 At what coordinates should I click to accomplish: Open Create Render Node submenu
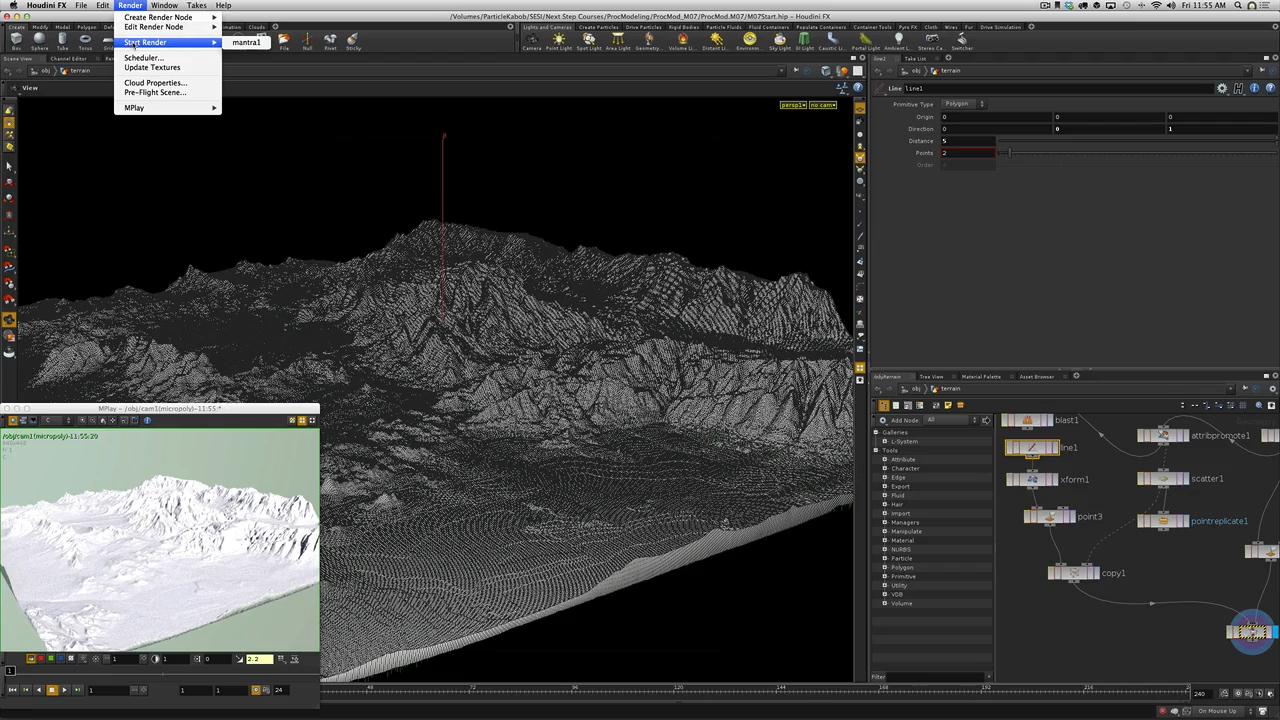click(x=167, y=17)
